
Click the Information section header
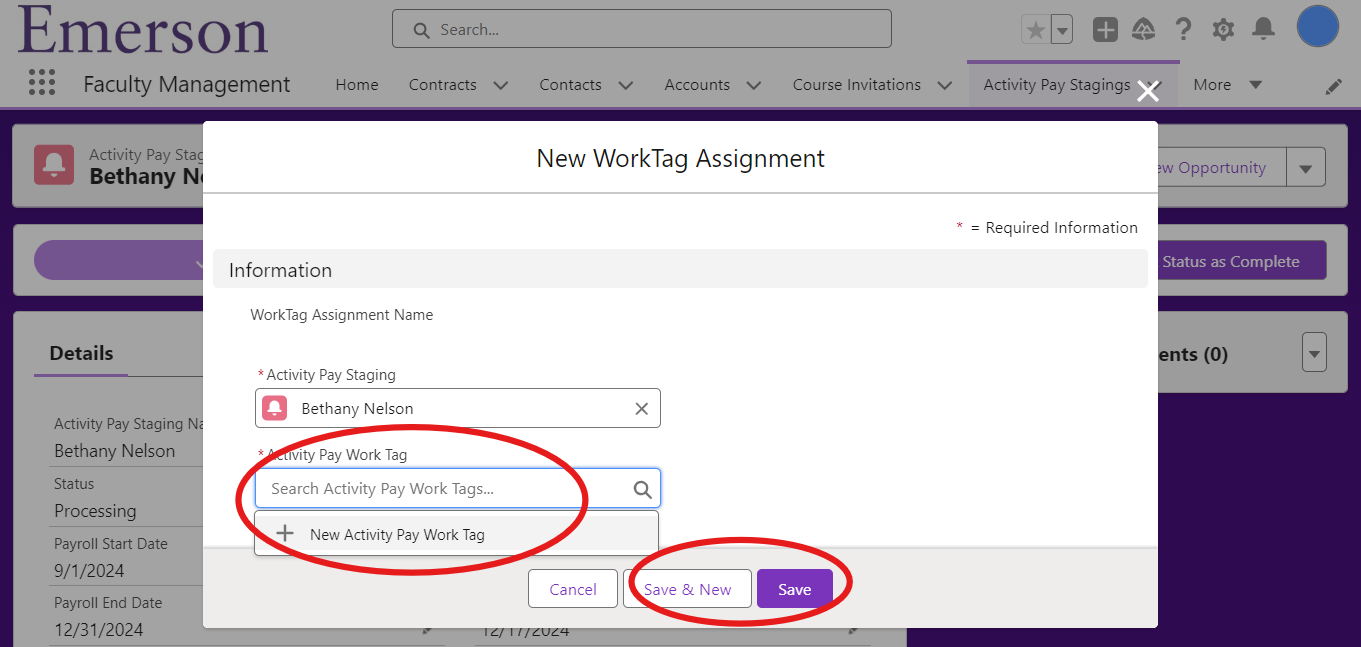point(680,270)
